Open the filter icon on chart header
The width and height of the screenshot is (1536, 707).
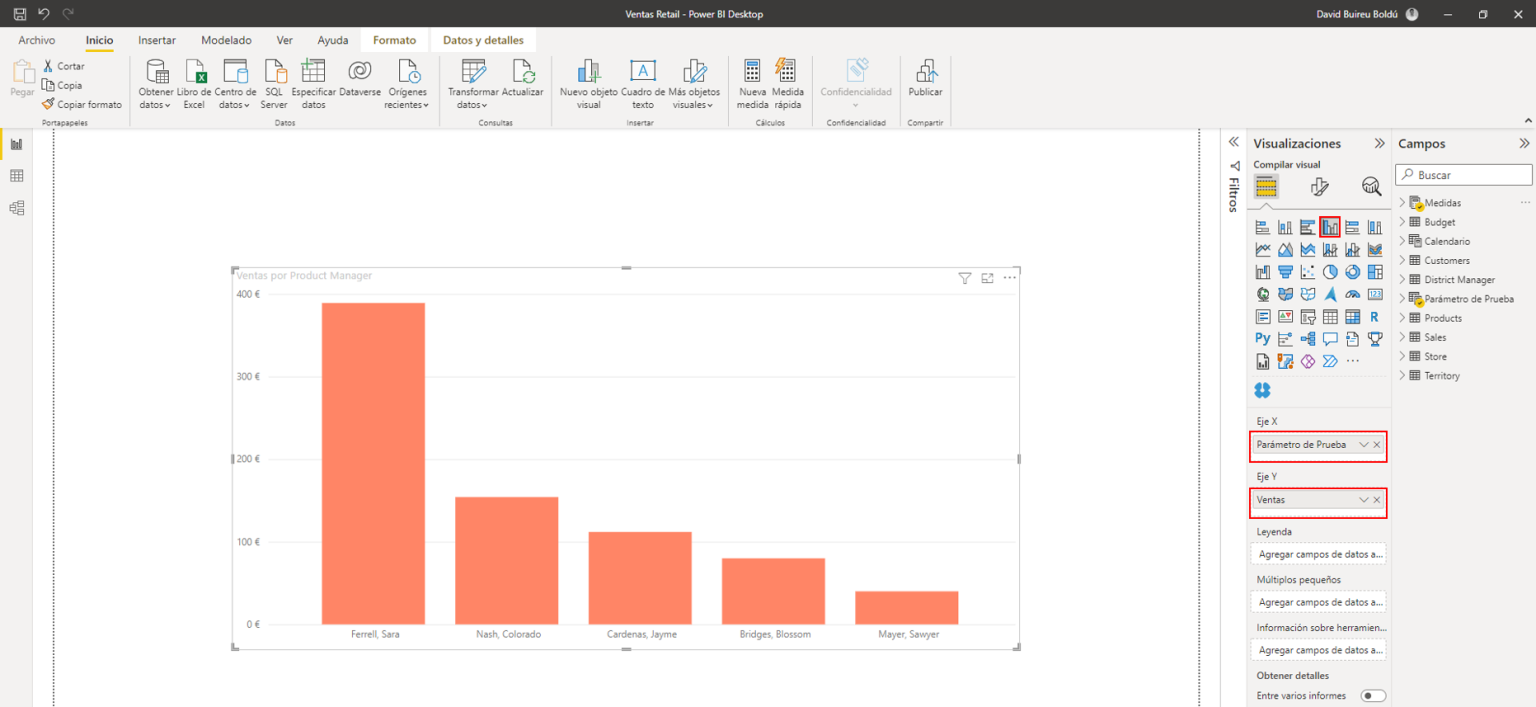click(x=964, y=278)
